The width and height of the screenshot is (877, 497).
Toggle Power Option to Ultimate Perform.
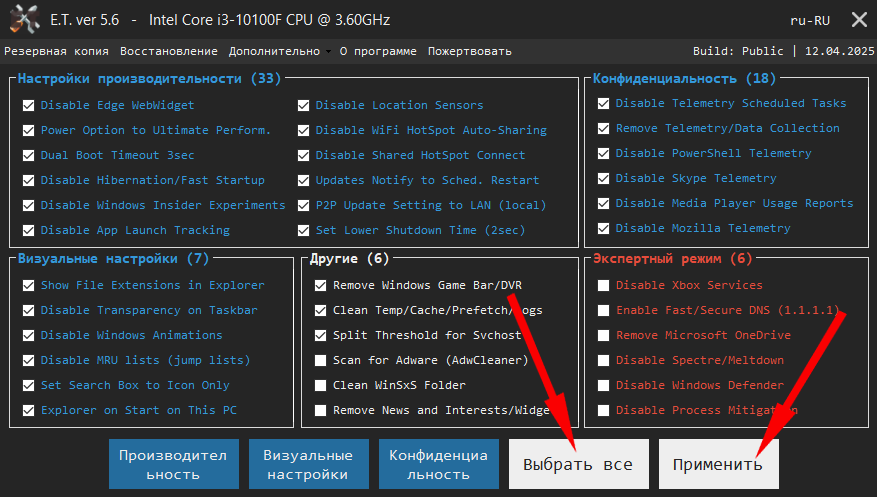[x=29, y=130]
